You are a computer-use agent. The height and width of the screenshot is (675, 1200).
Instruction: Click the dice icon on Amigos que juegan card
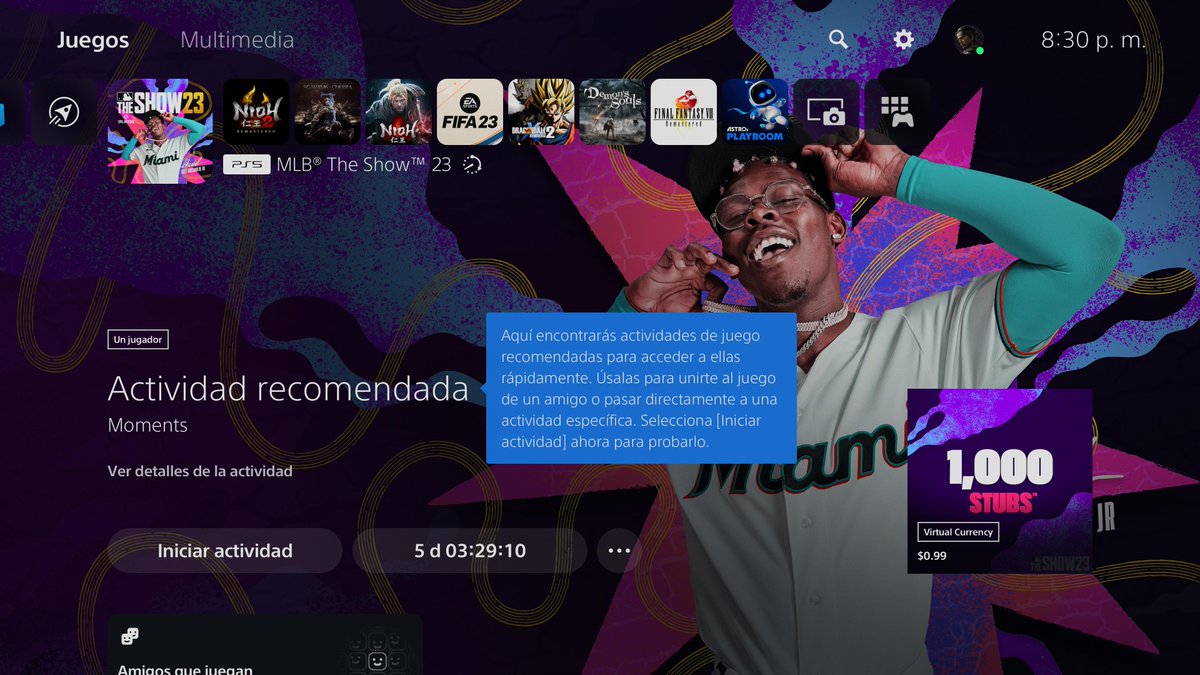(130, 636)
